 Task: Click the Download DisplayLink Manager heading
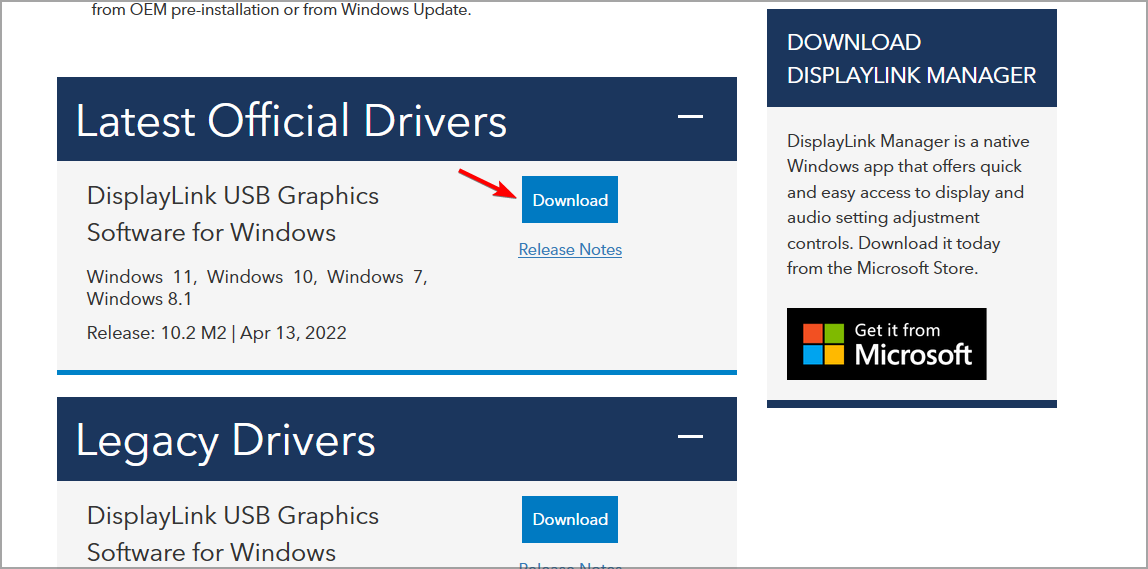[912, 59]
